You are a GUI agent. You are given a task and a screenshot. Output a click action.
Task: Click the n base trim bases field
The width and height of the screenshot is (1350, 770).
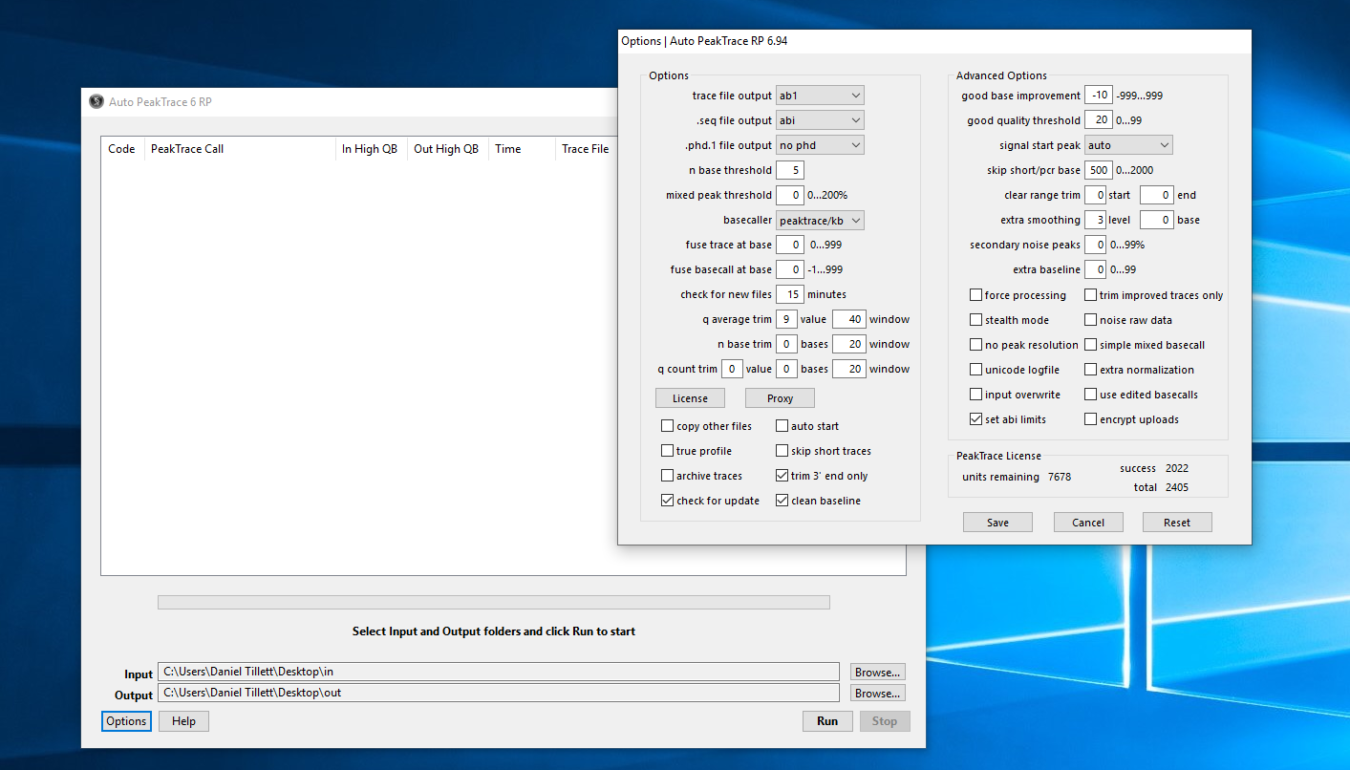(x=787, y=344)
